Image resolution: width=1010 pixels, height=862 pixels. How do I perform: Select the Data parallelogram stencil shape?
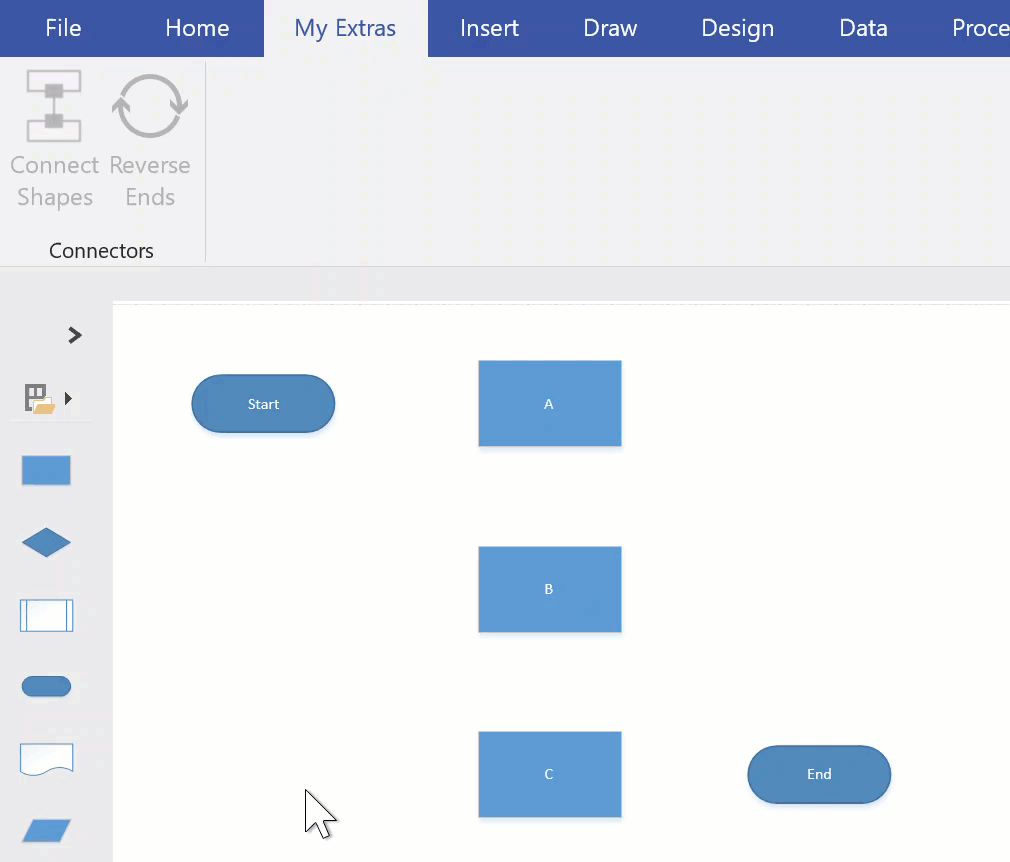coord(46,831)
